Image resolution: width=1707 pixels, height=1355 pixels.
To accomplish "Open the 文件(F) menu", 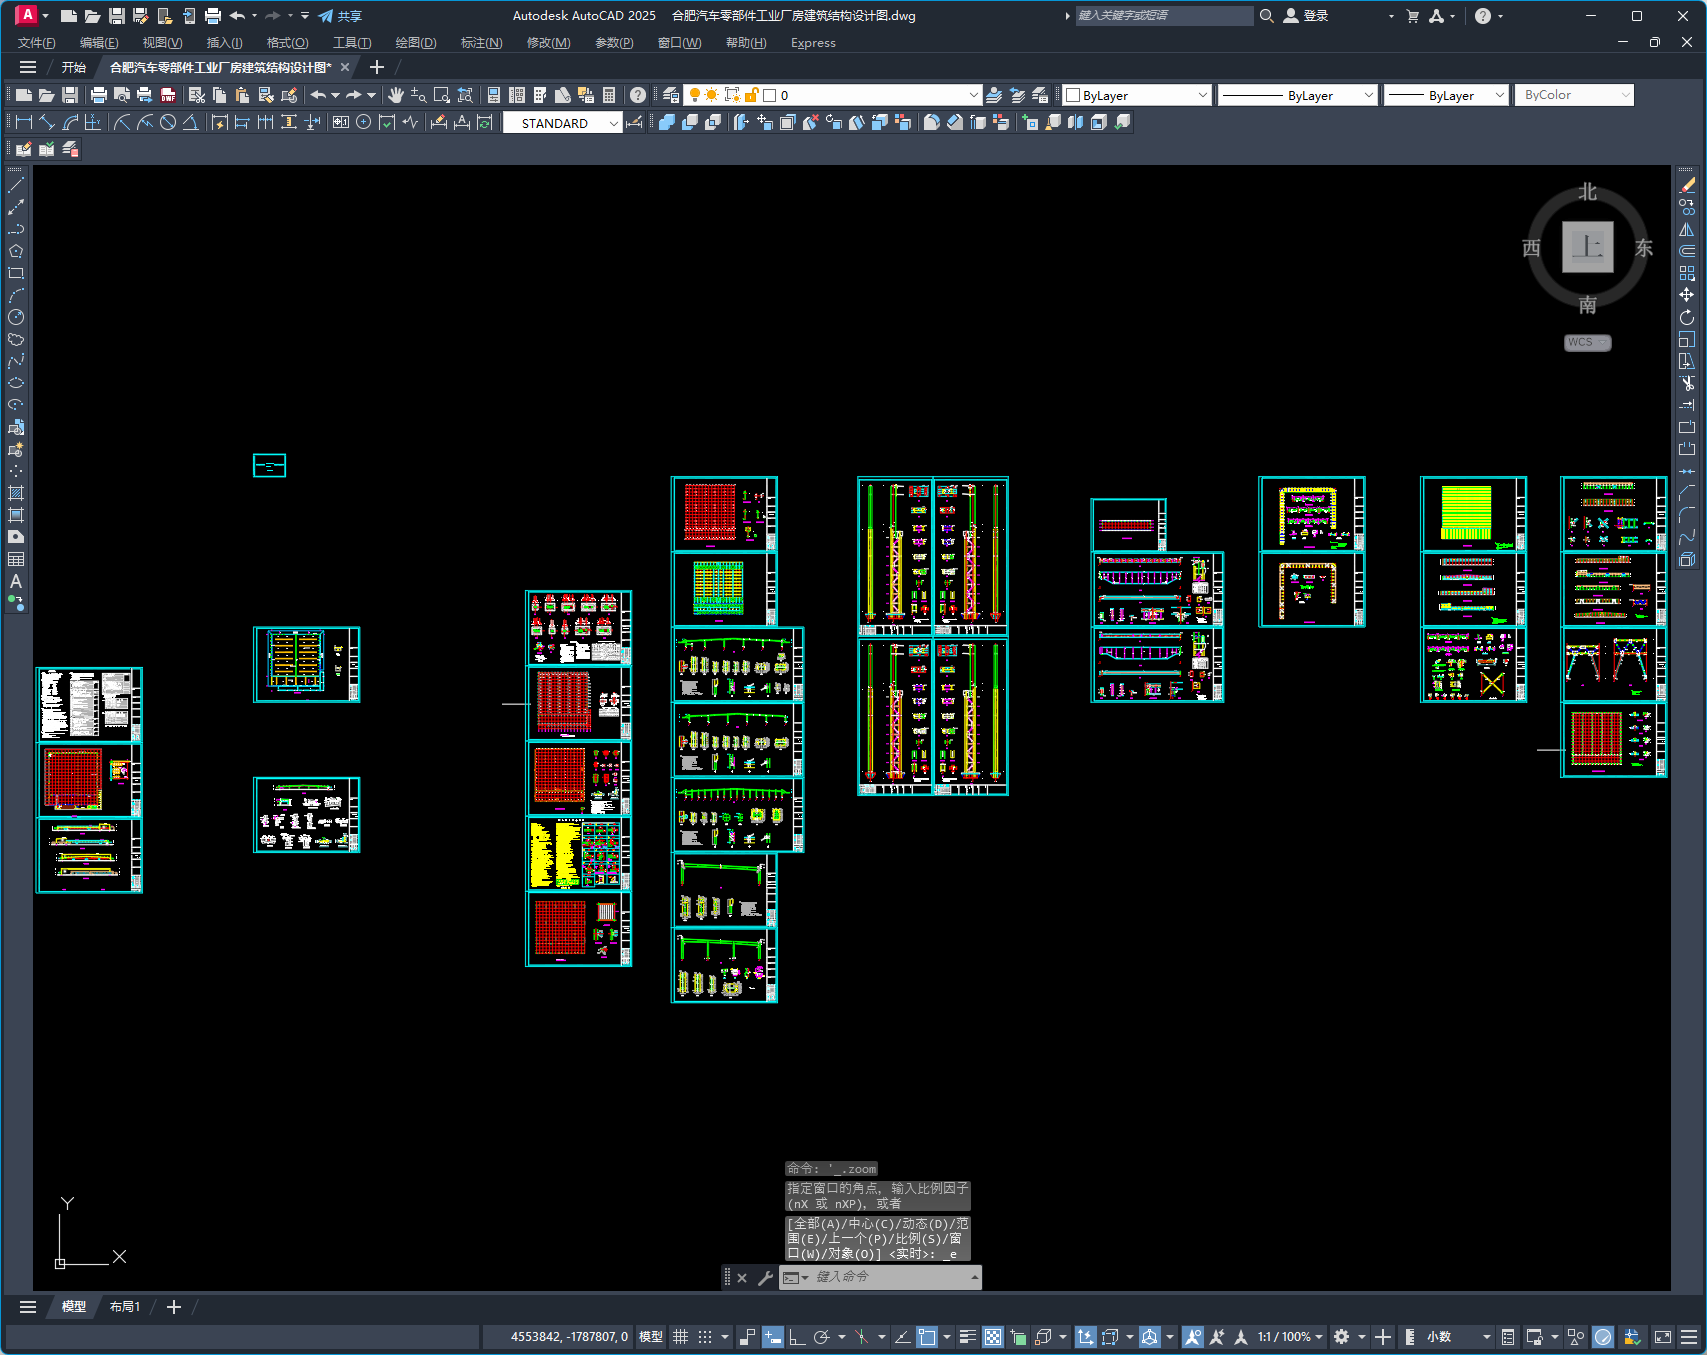I will [37, 43].
